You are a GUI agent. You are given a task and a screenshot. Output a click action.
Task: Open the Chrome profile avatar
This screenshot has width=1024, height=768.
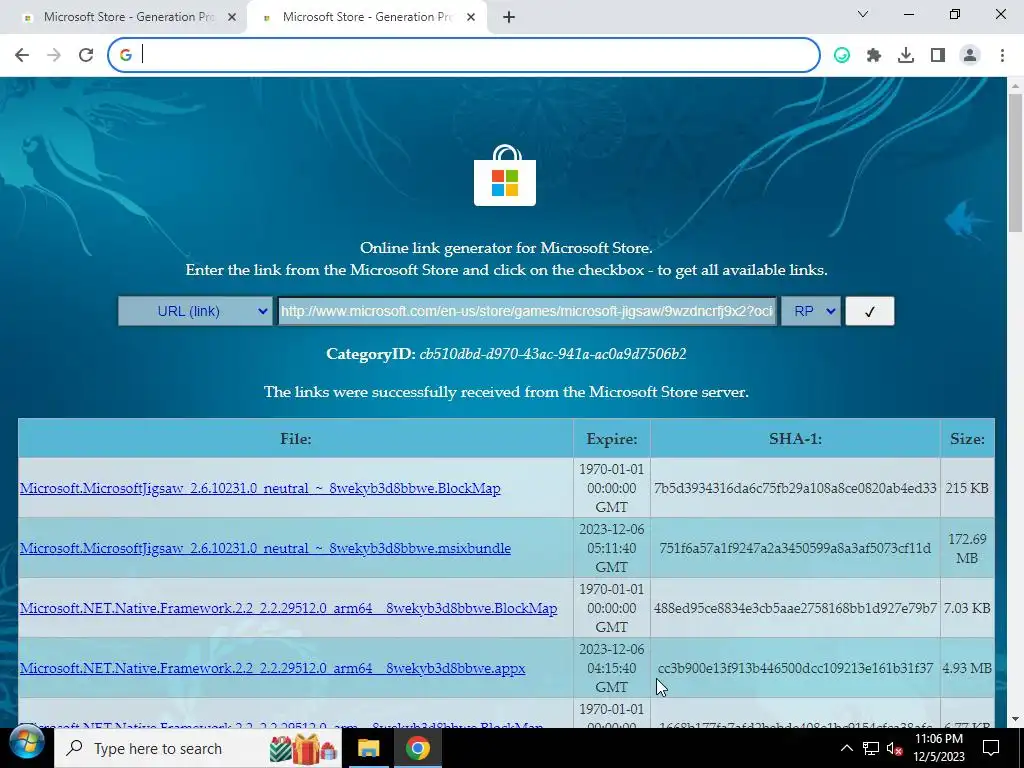coord(970,56)
